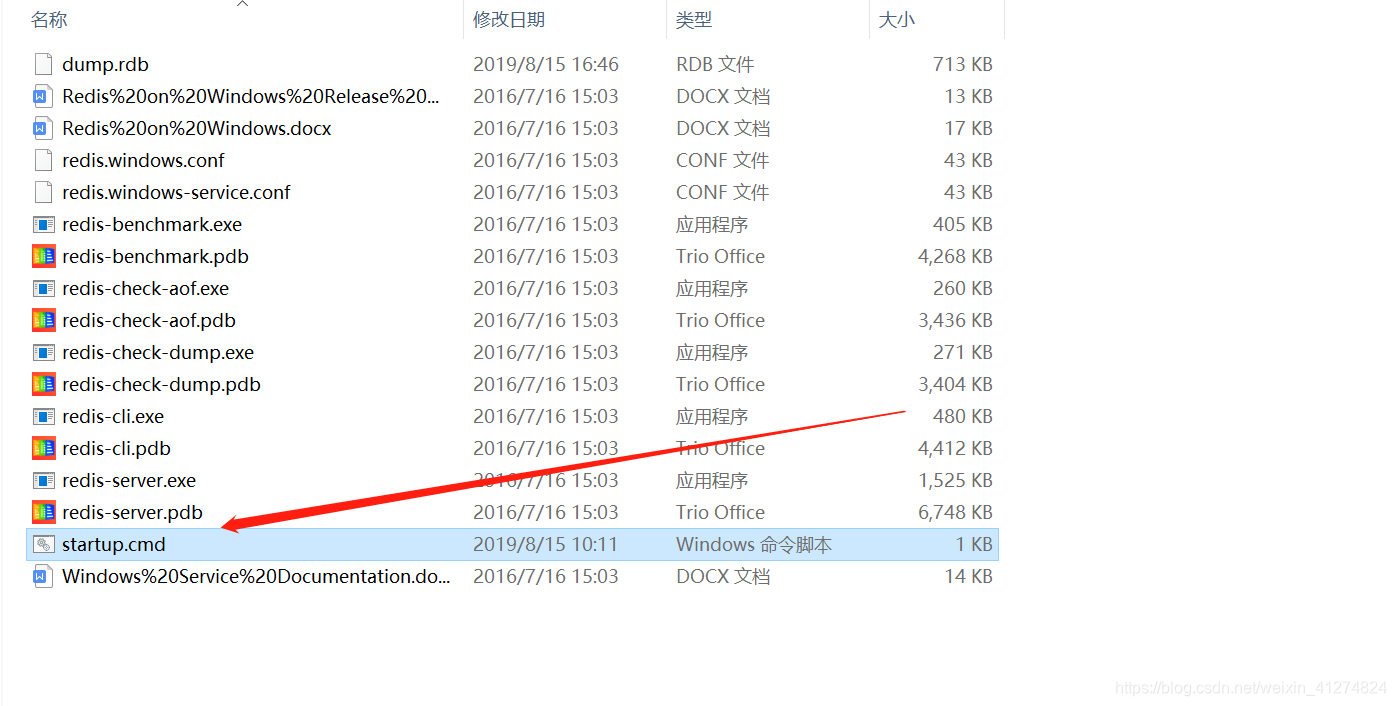Click the RDB 文件 type cell
The width and height of the screenshot is (1396, 706).
[x=715, y=65]
